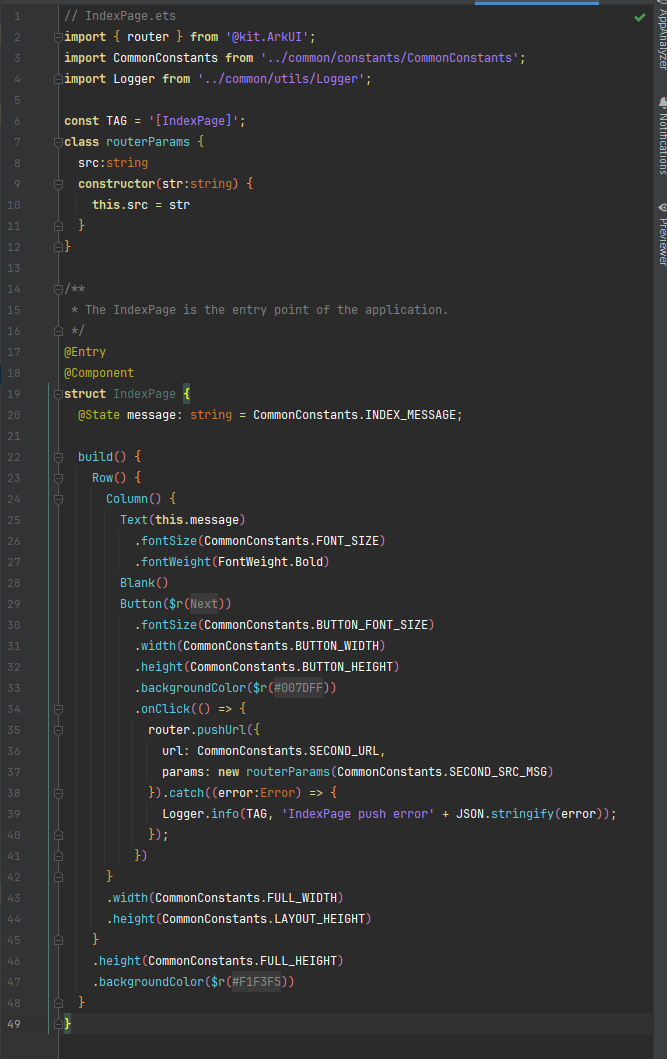Click 'this.src = str' statement
667x1059 pixels.
(x=141, y=205)
